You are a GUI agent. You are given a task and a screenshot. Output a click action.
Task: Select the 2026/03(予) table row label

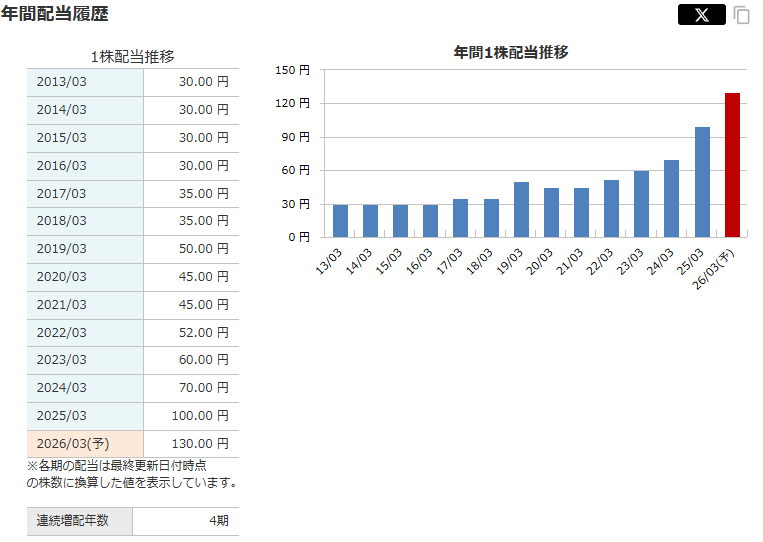coord(85,443)
